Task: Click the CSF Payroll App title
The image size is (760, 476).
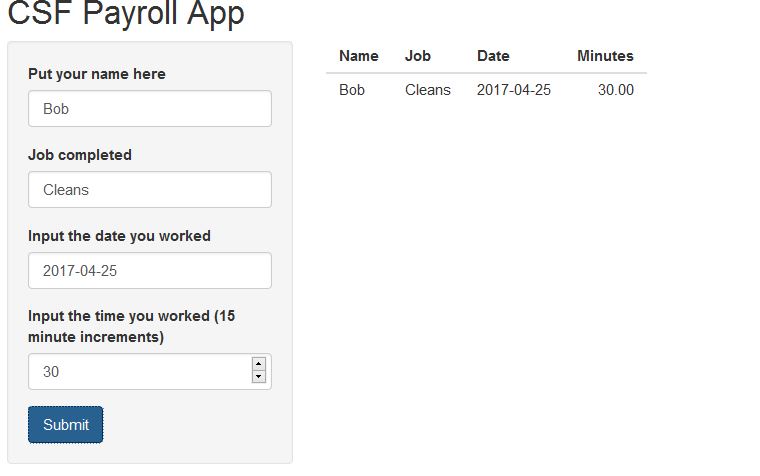Action: [126, 13]
